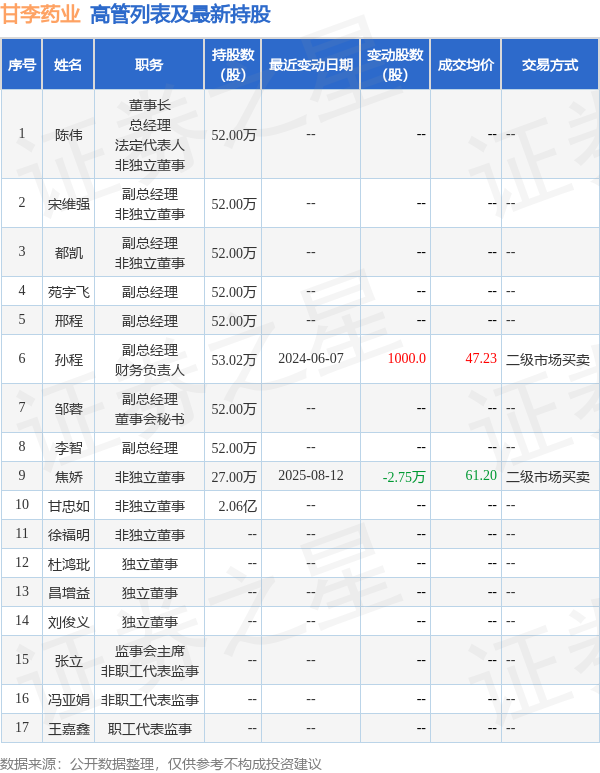Click 职工代表监事 in 王嘉鑫's row

tap(149, 729)
